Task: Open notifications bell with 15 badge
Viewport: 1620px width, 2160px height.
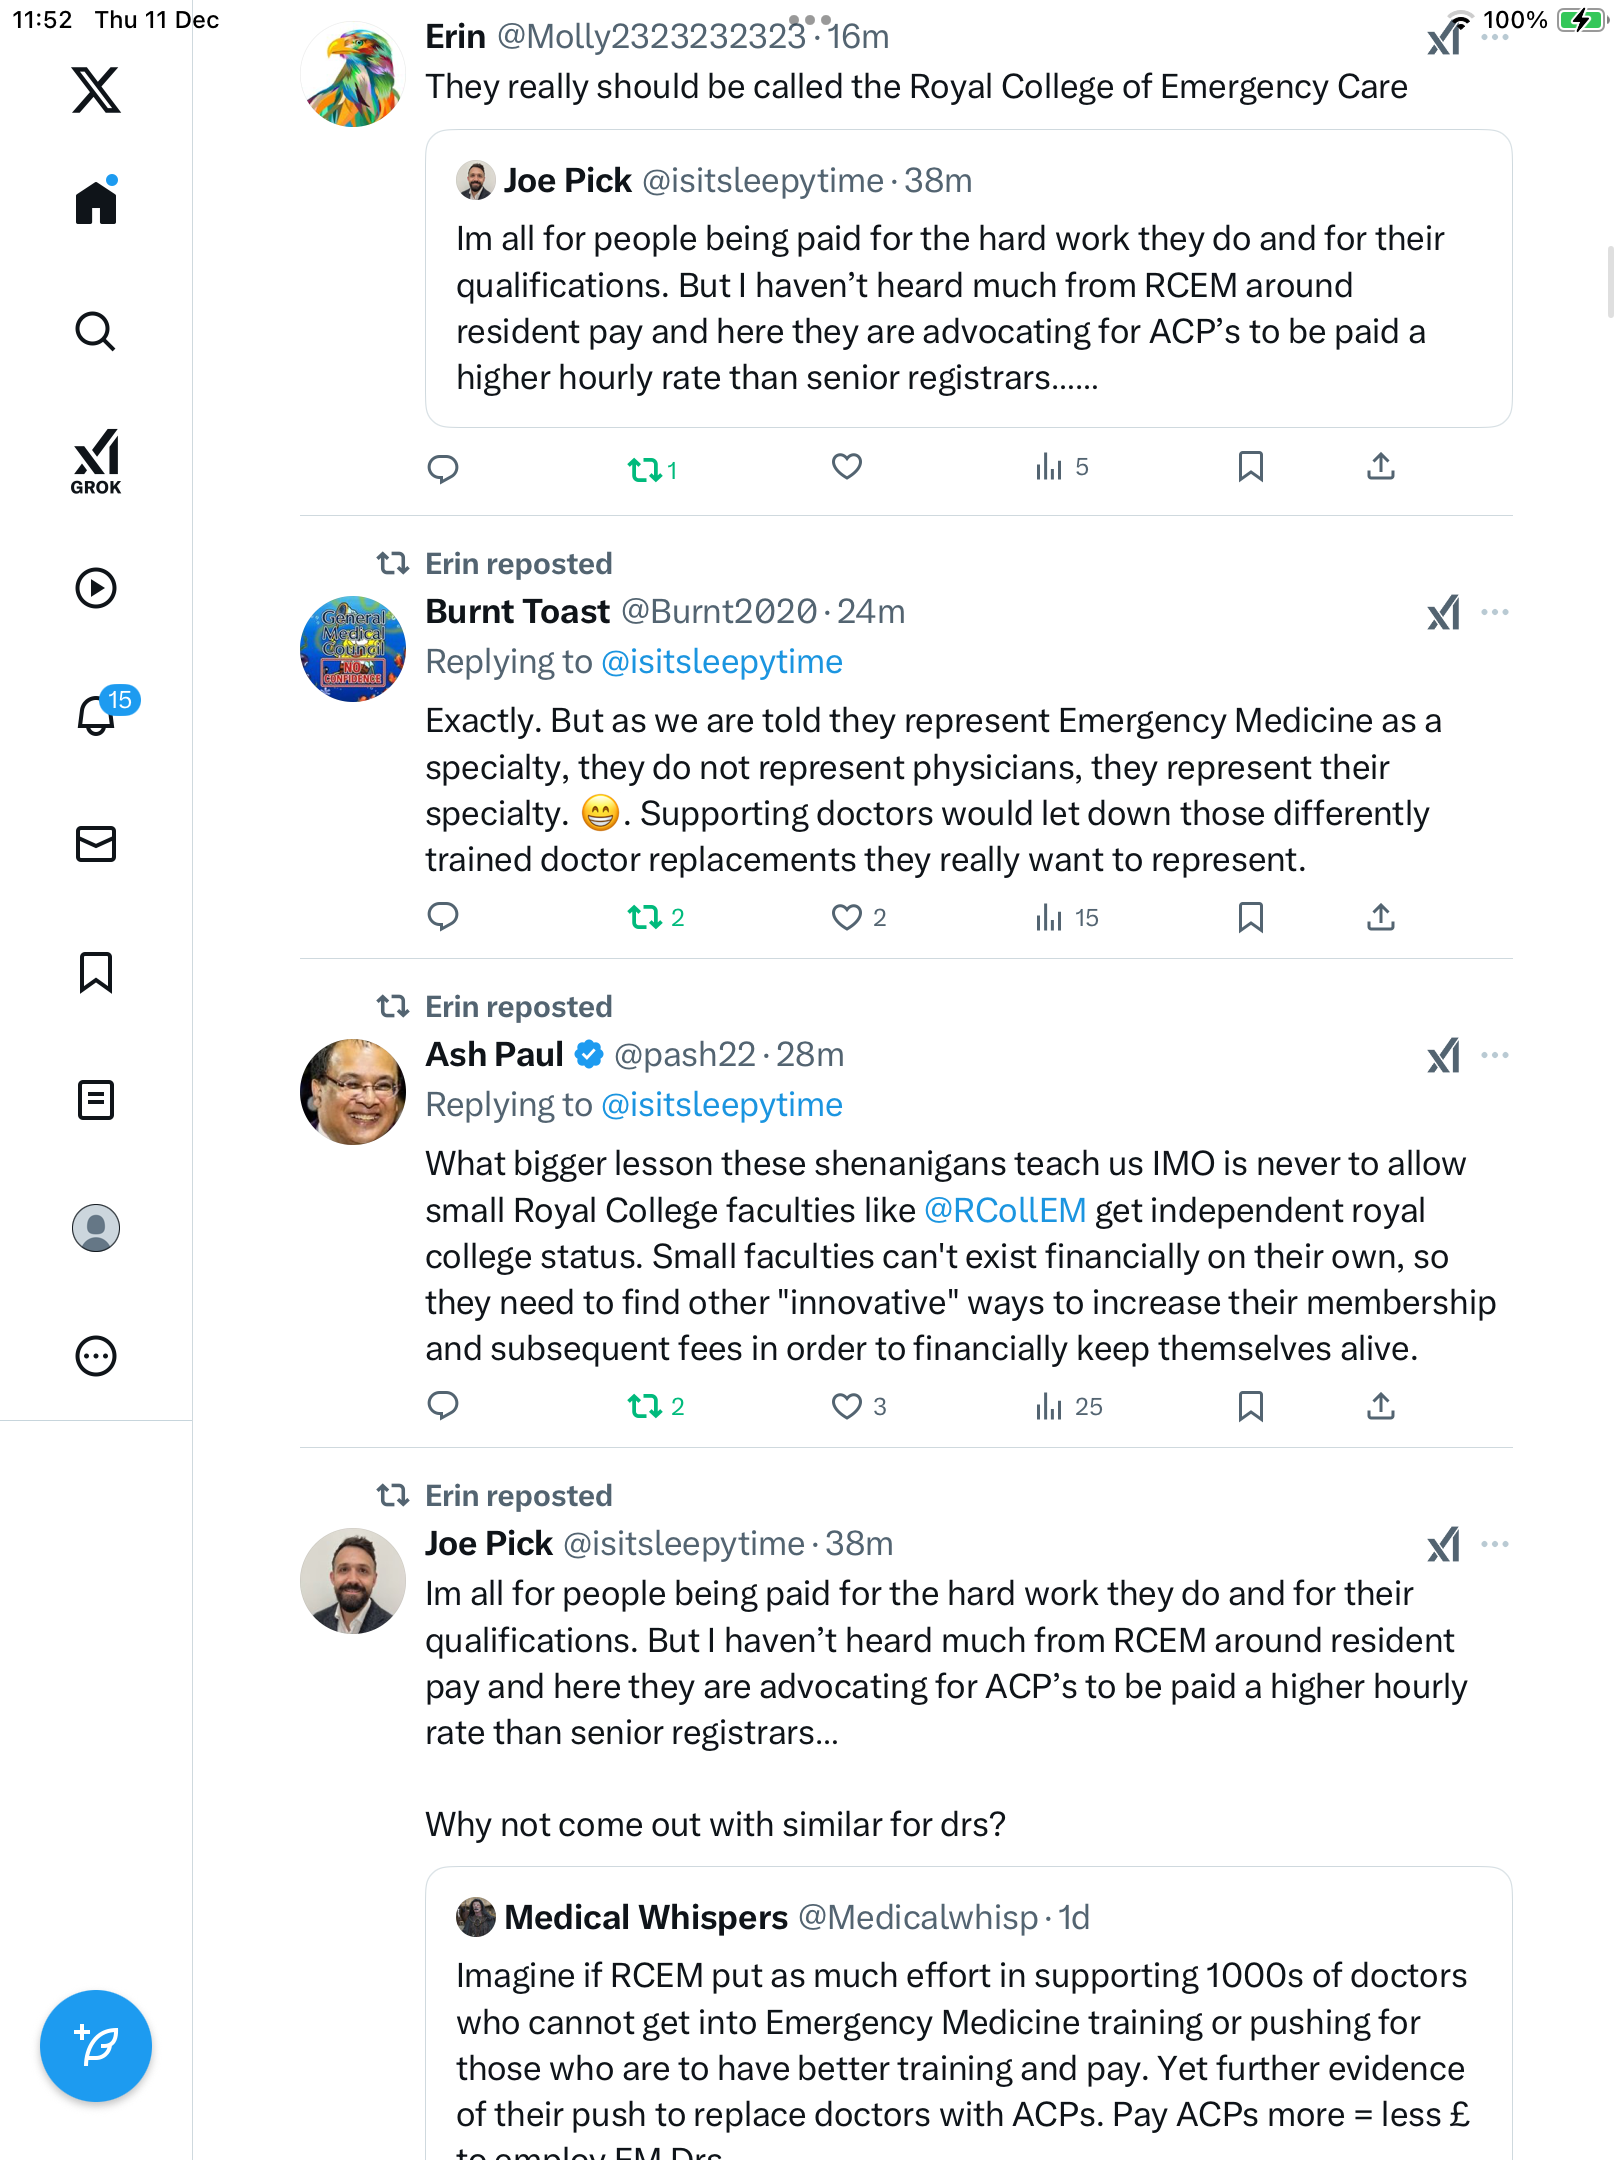Action: [98, 714]
